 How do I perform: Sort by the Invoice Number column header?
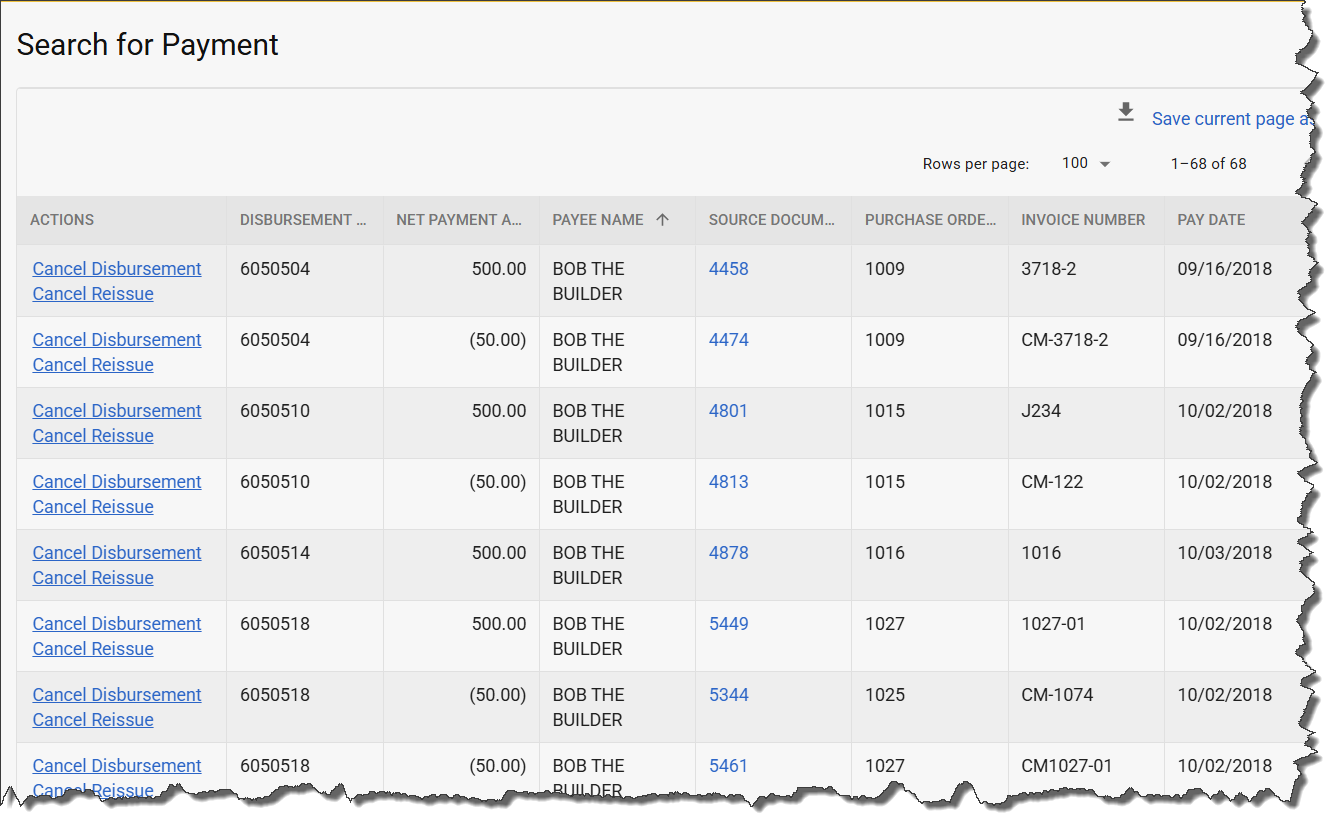pyautogui.click(x=1084, y=219)
